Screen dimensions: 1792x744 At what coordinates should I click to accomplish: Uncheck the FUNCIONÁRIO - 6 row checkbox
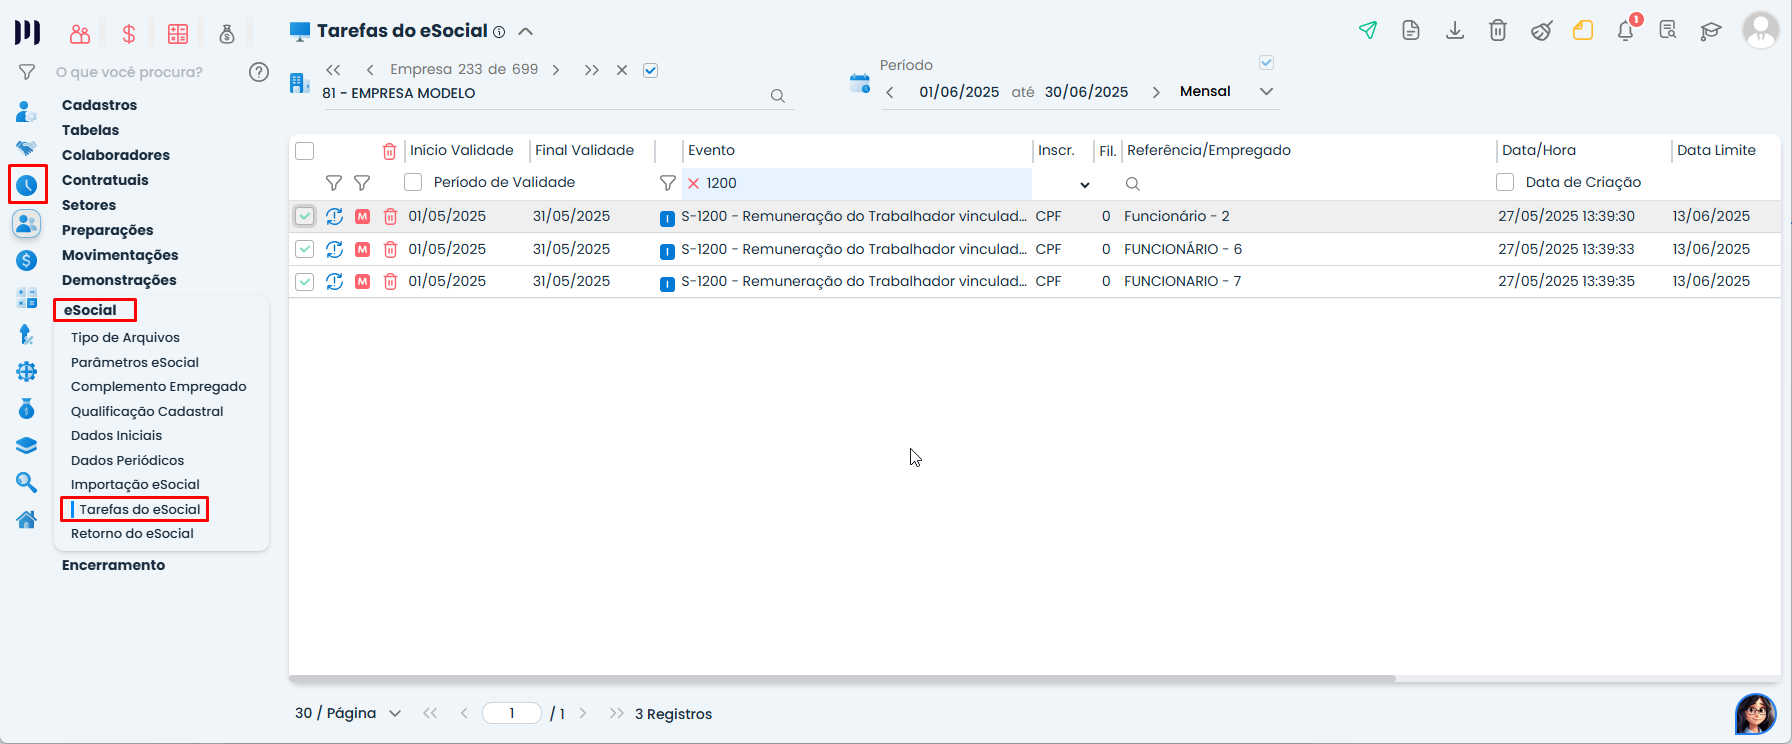click(x=305, y=250)
